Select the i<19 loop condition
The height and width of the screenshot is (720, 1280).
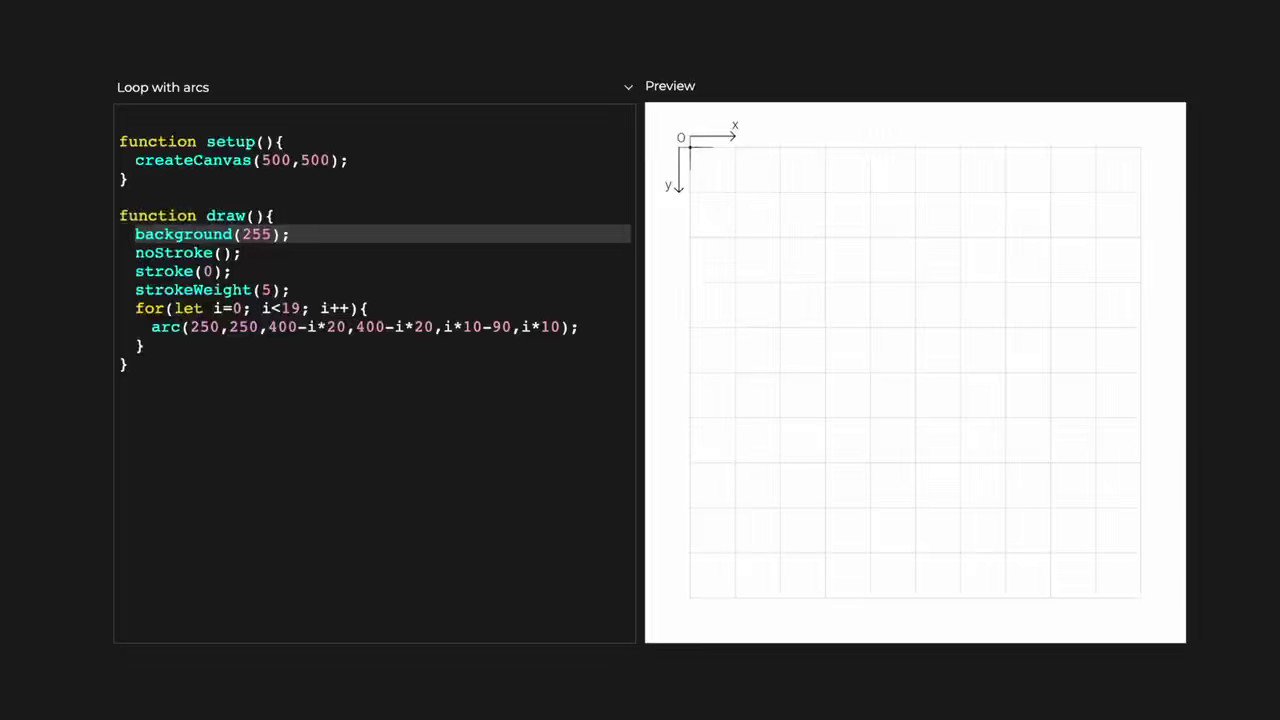[281, 308]
